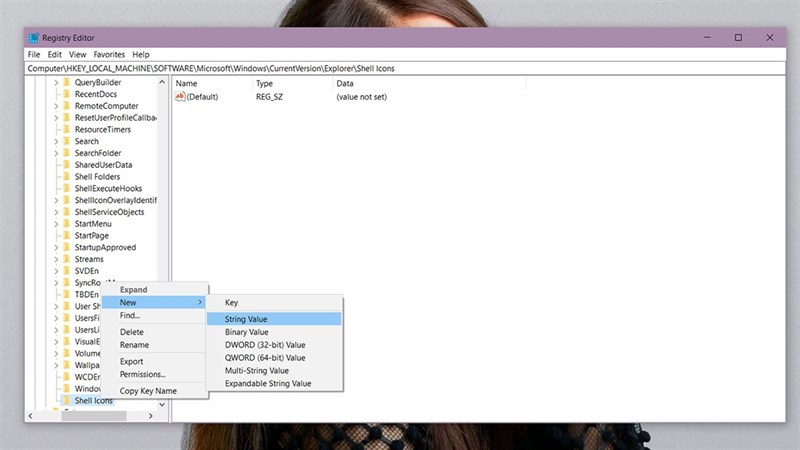This screenshot has height=450, width=800.
Task: Click the Streams folder icon
Action: click(x=66, y=259)
